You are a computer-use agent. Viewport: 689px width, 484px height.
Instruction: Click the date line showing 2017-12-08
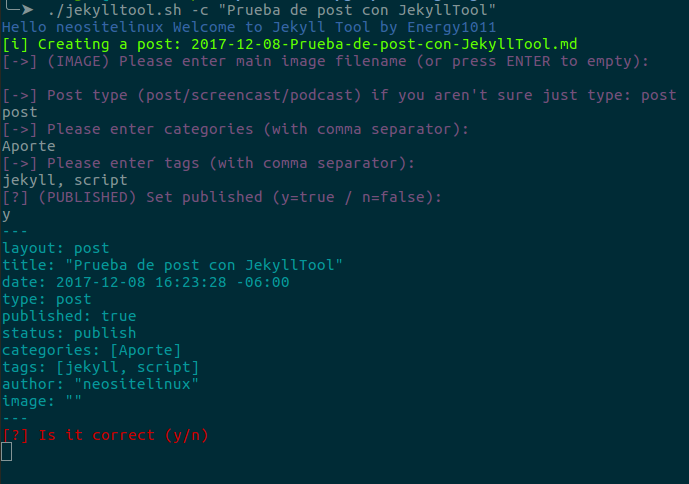[x=146, y=282]
